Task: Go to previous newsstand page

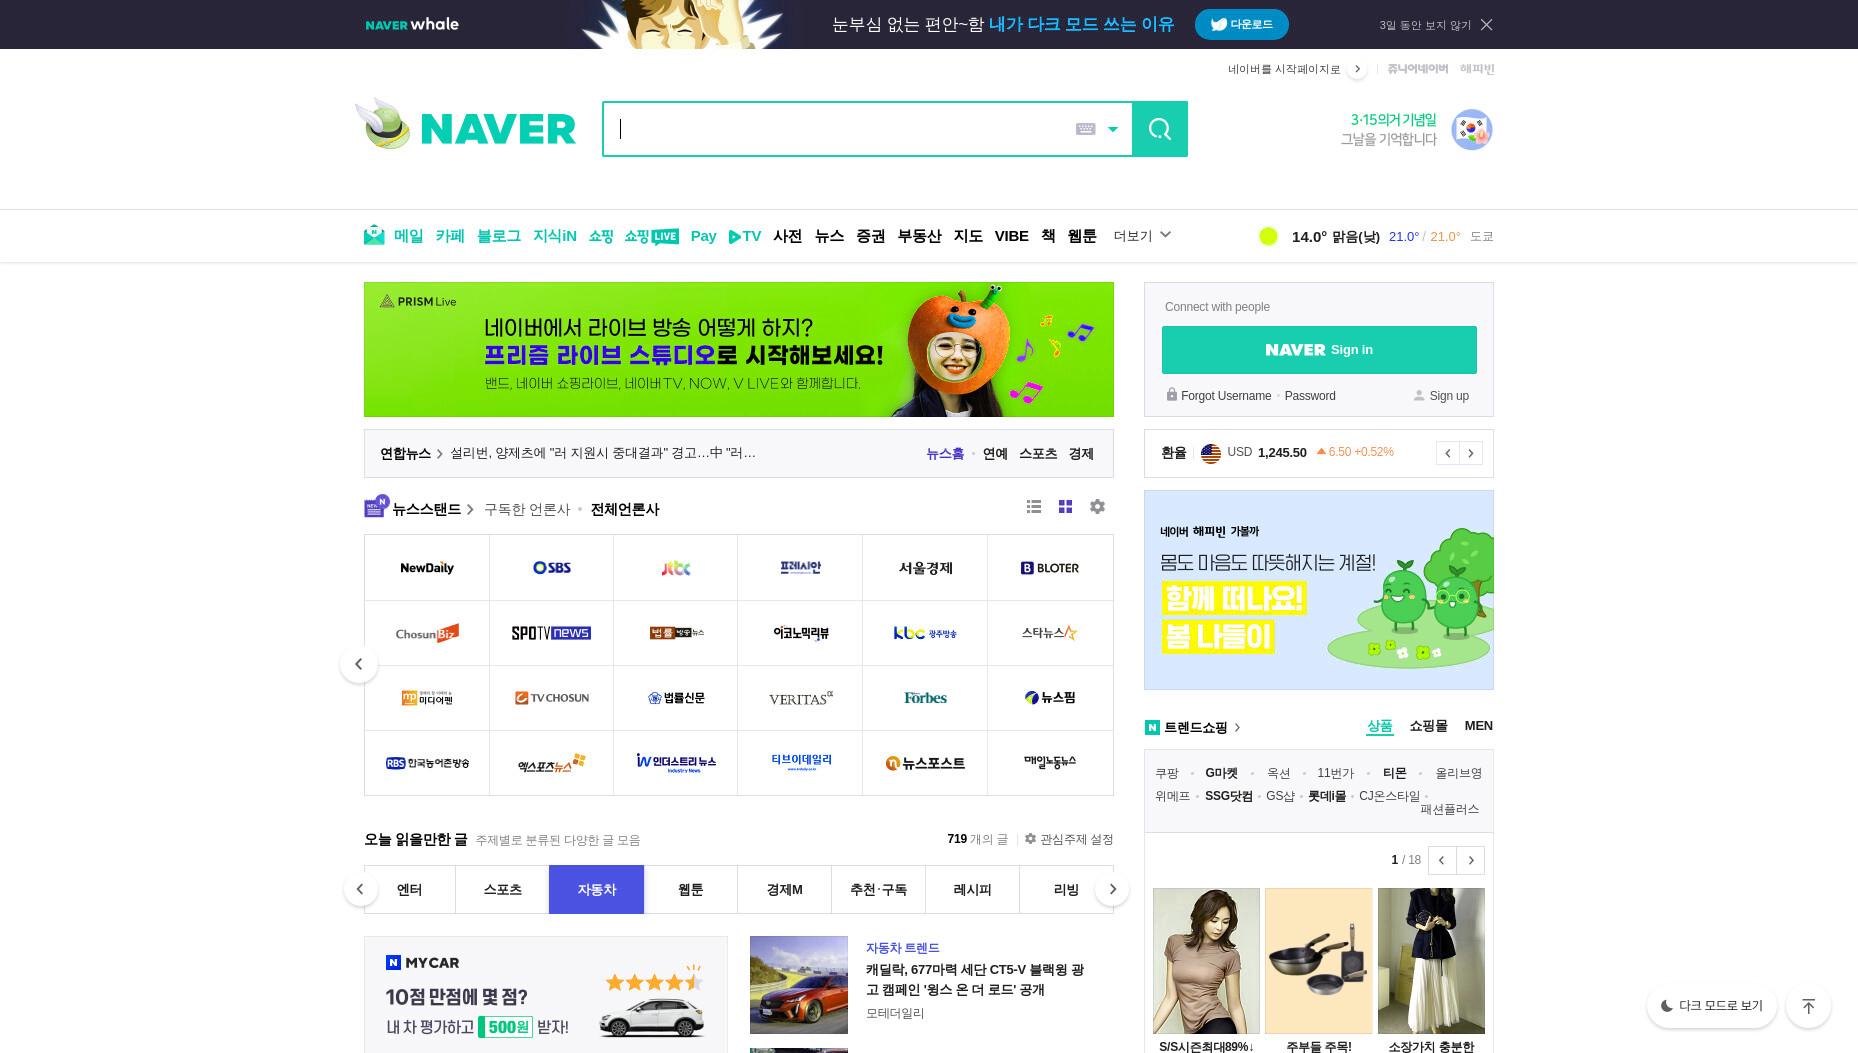Action: (359, 664)
